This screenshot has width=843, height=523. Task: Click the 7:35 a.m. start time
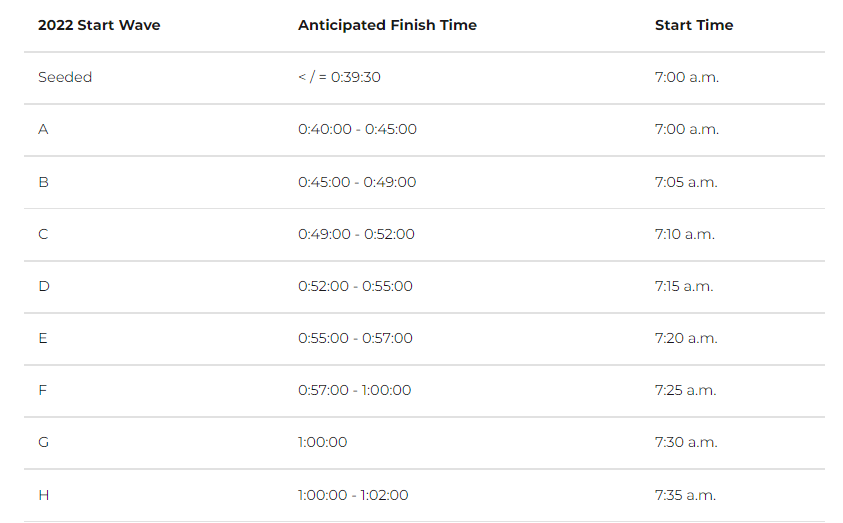[x=685, y=495]
